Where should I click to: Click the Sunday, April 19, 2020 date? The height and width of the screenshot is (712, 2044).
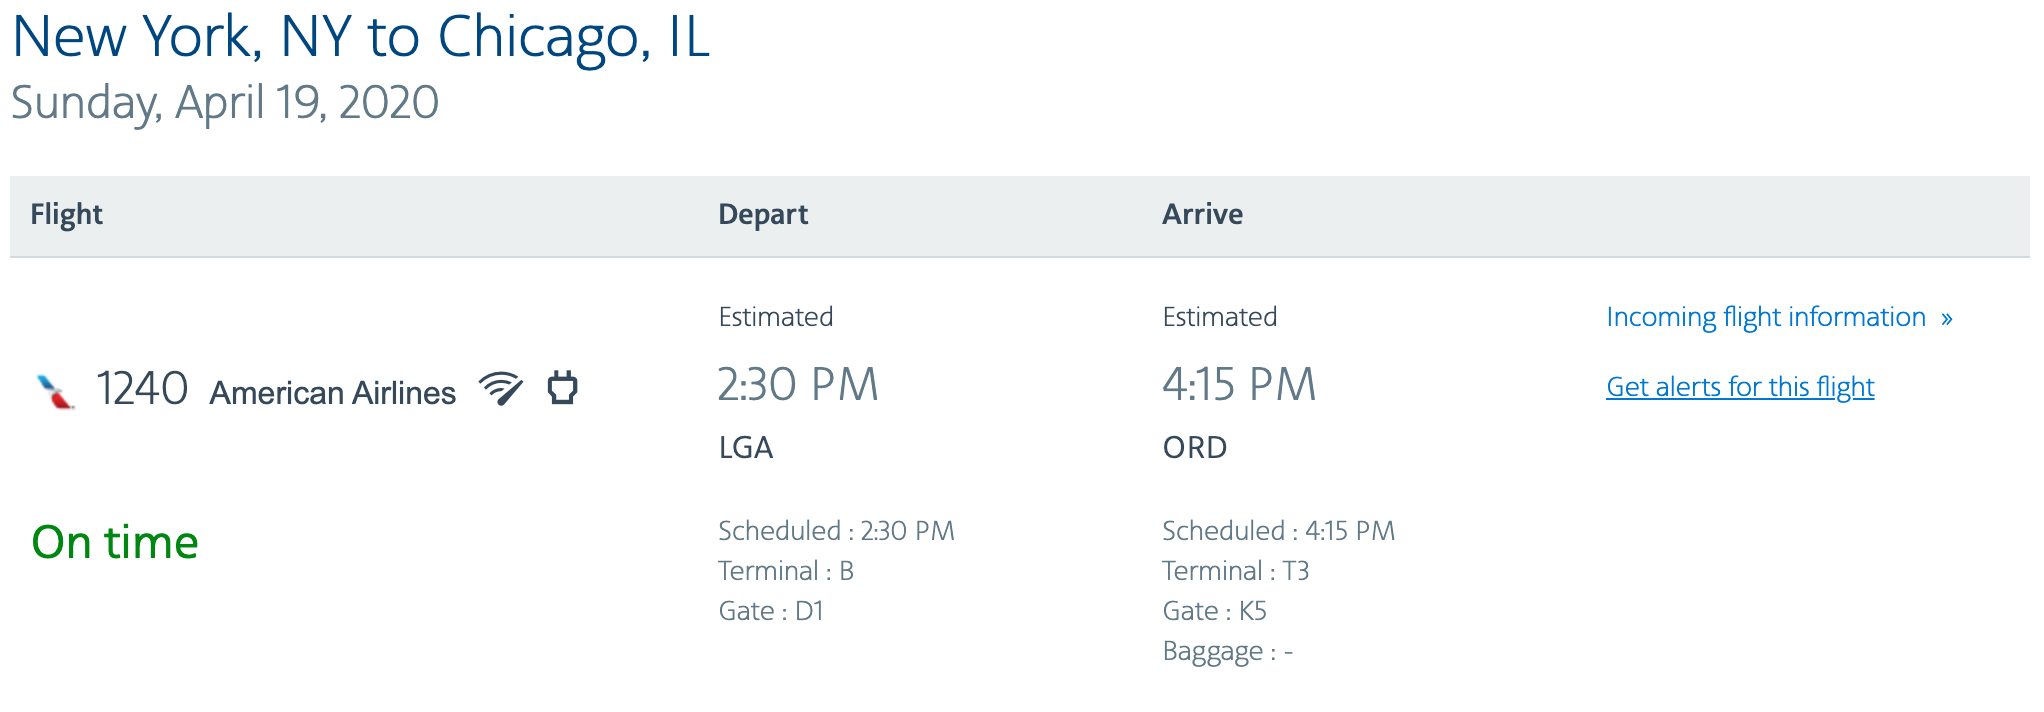[x=224, y=101]
